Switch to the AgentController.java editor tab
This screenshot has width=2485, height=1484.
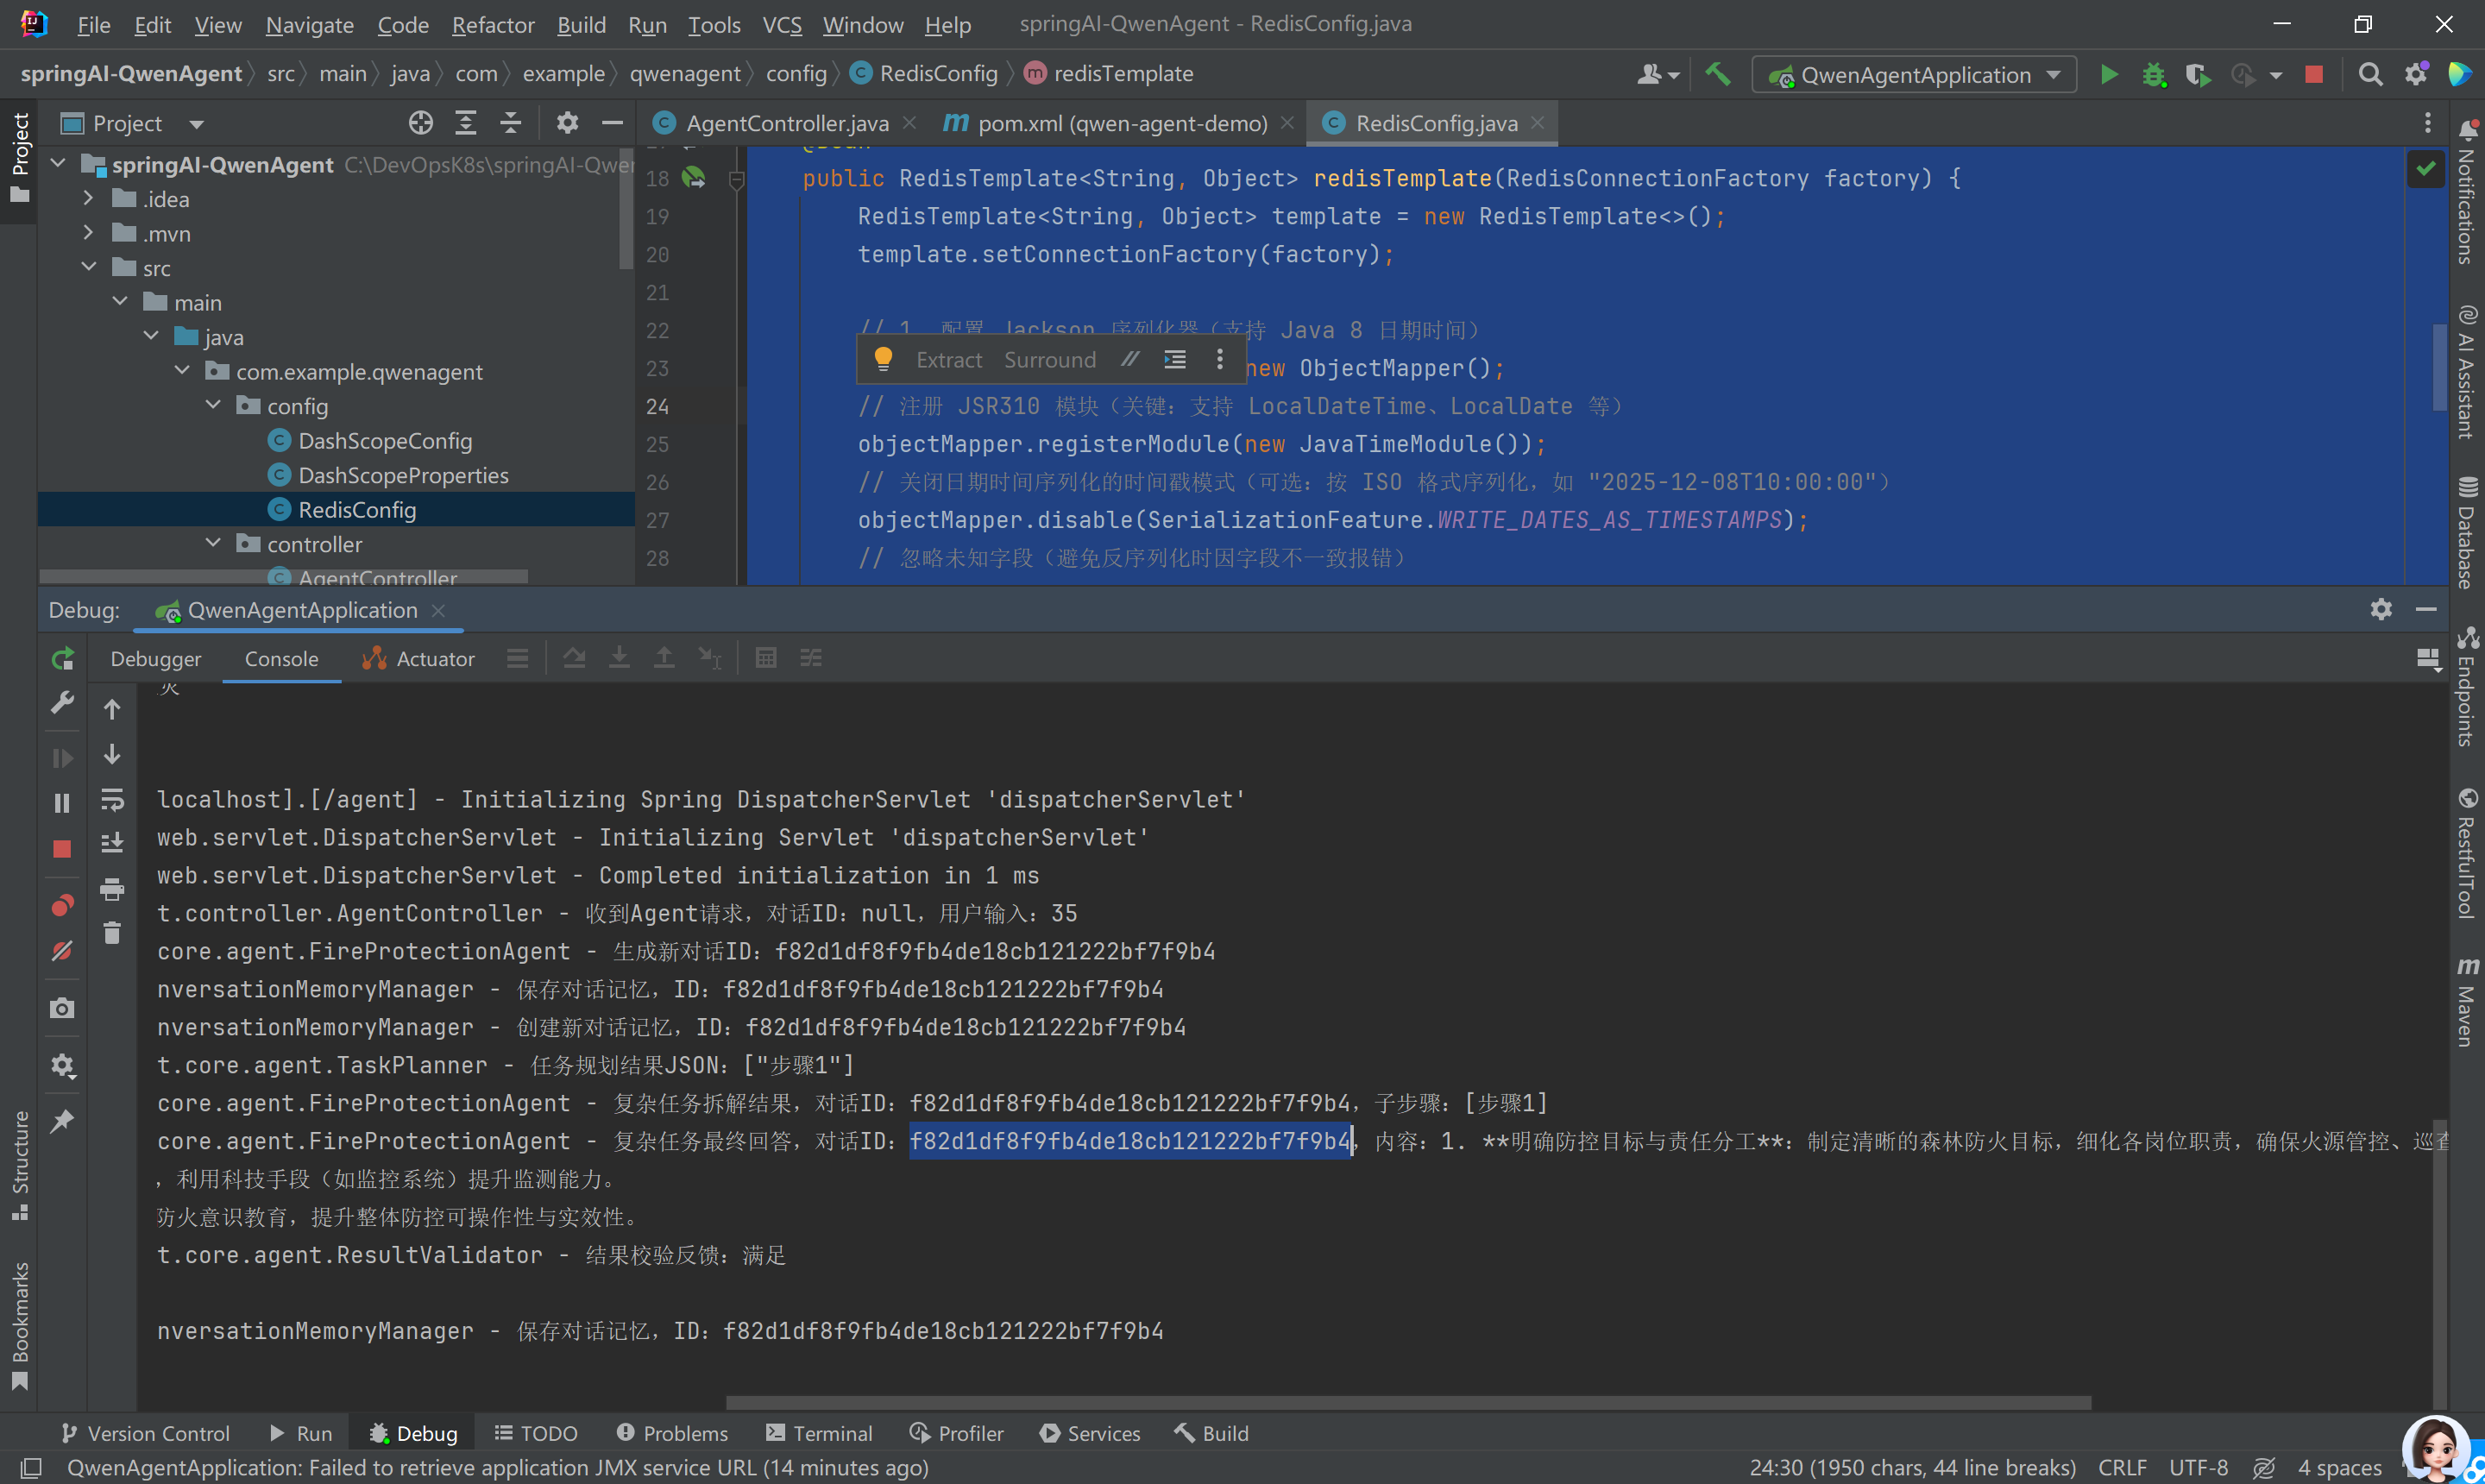(x=786, y=123)
